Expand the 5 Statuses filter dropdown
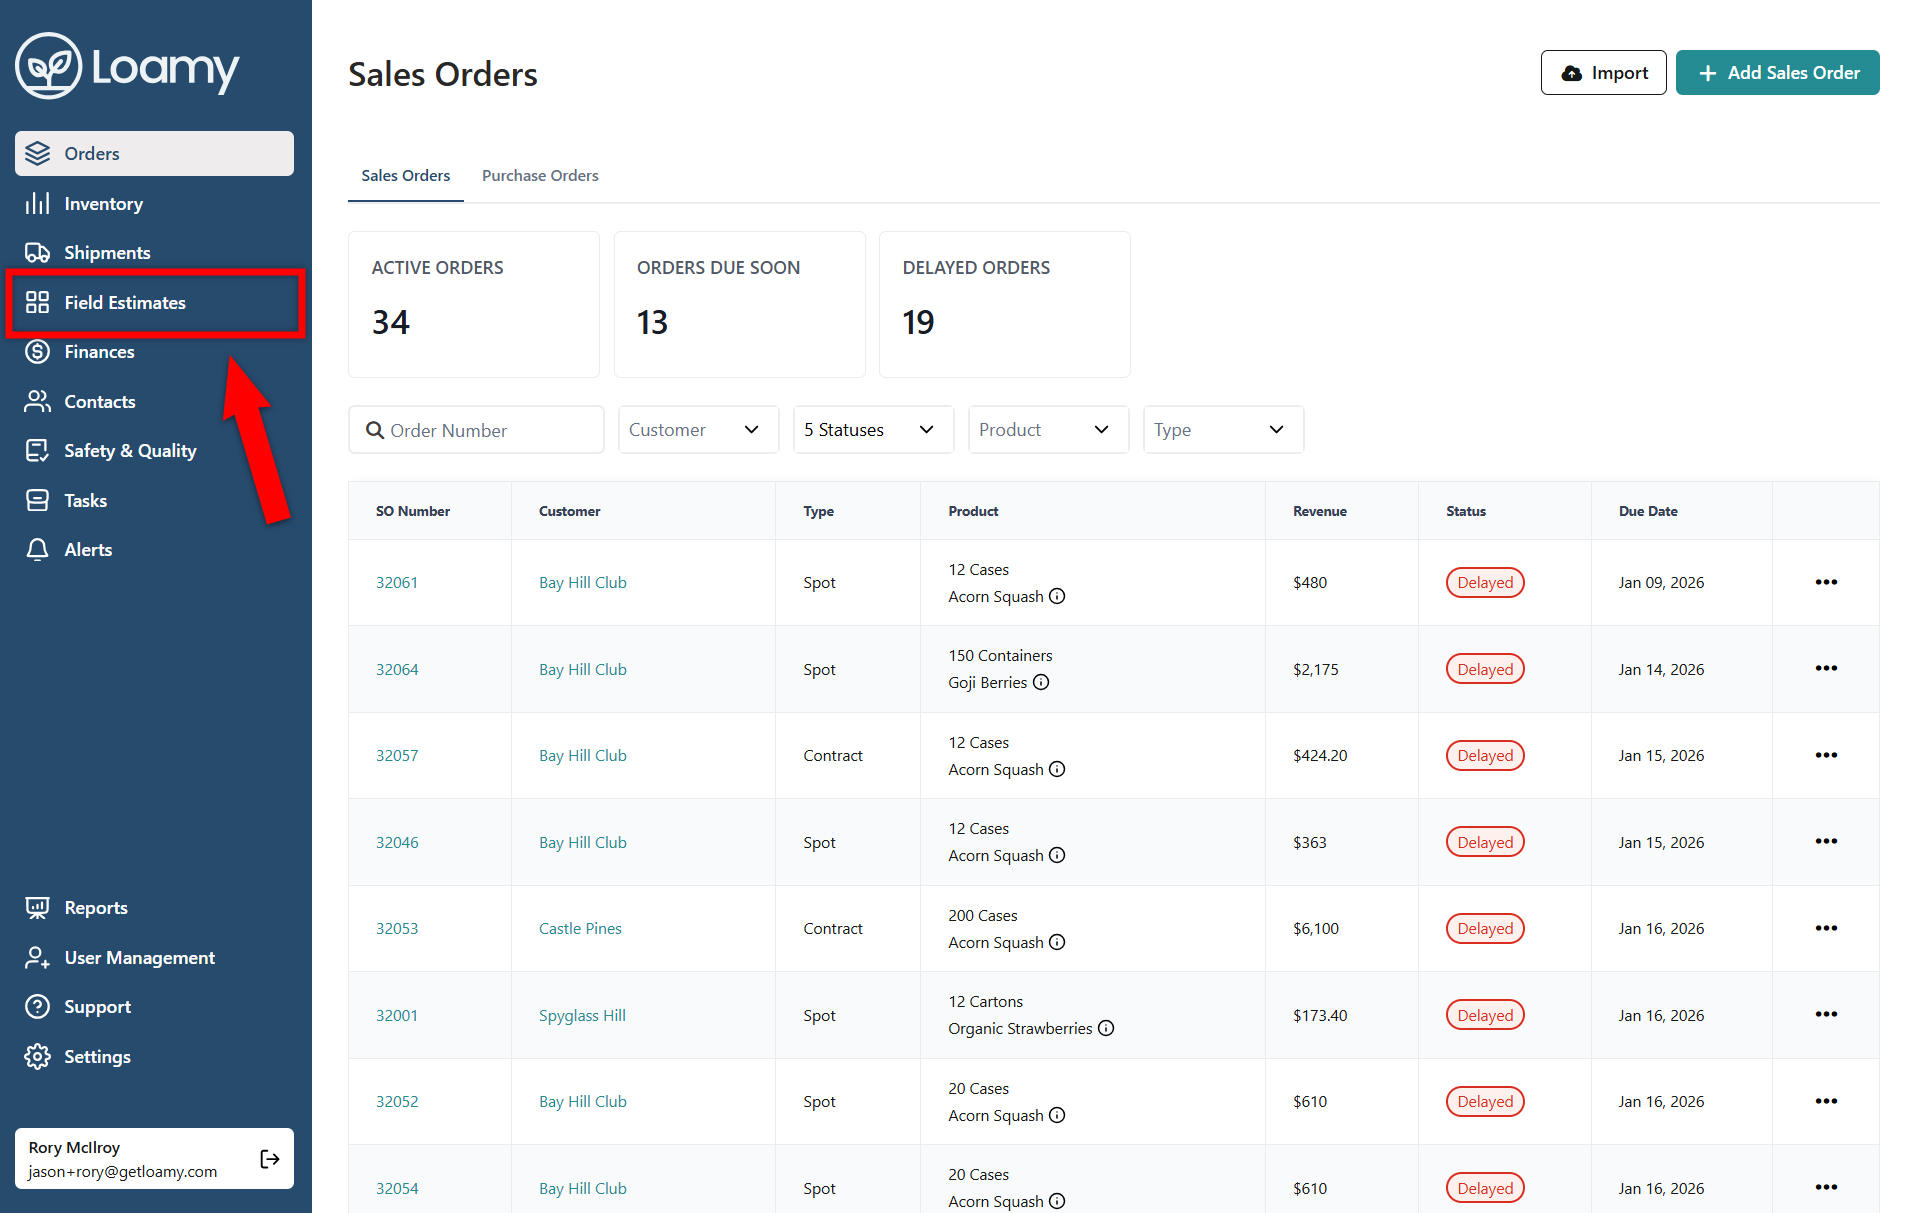1915x1213 pixels. (872, 429)
